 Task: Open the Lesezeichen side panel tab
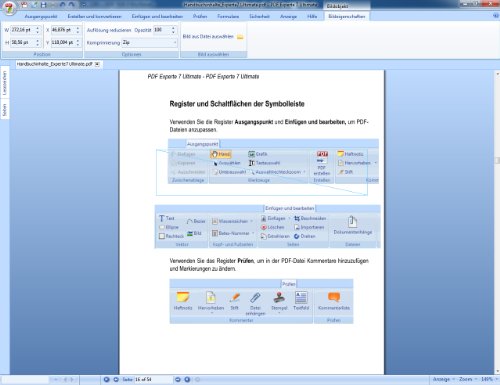pos(5,83)
